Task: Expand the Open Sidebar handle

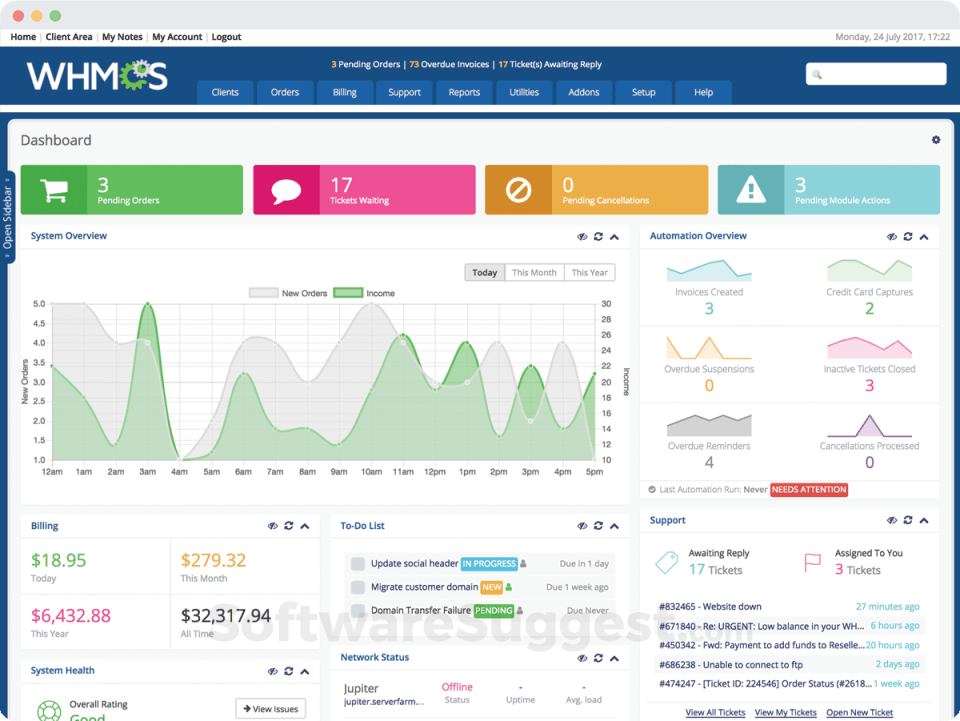Action: (7, 217)
